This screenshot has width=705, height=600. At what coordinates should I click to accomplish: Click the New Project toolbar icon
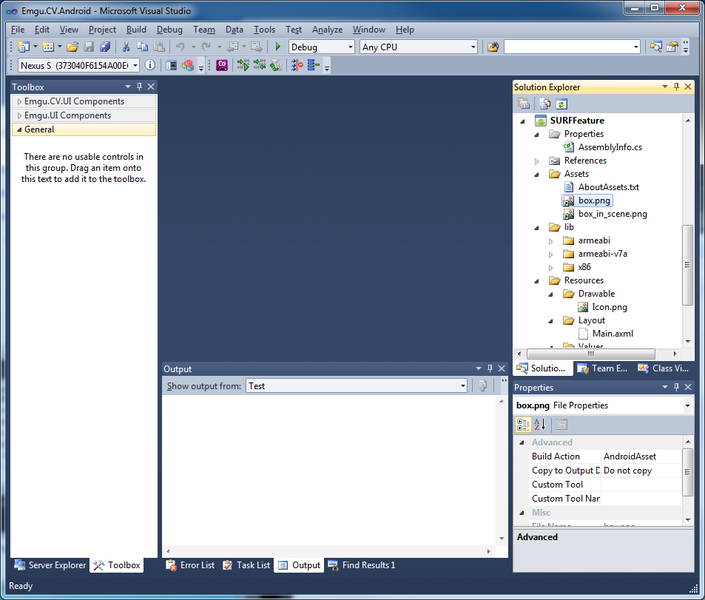(x=23, y=47)
